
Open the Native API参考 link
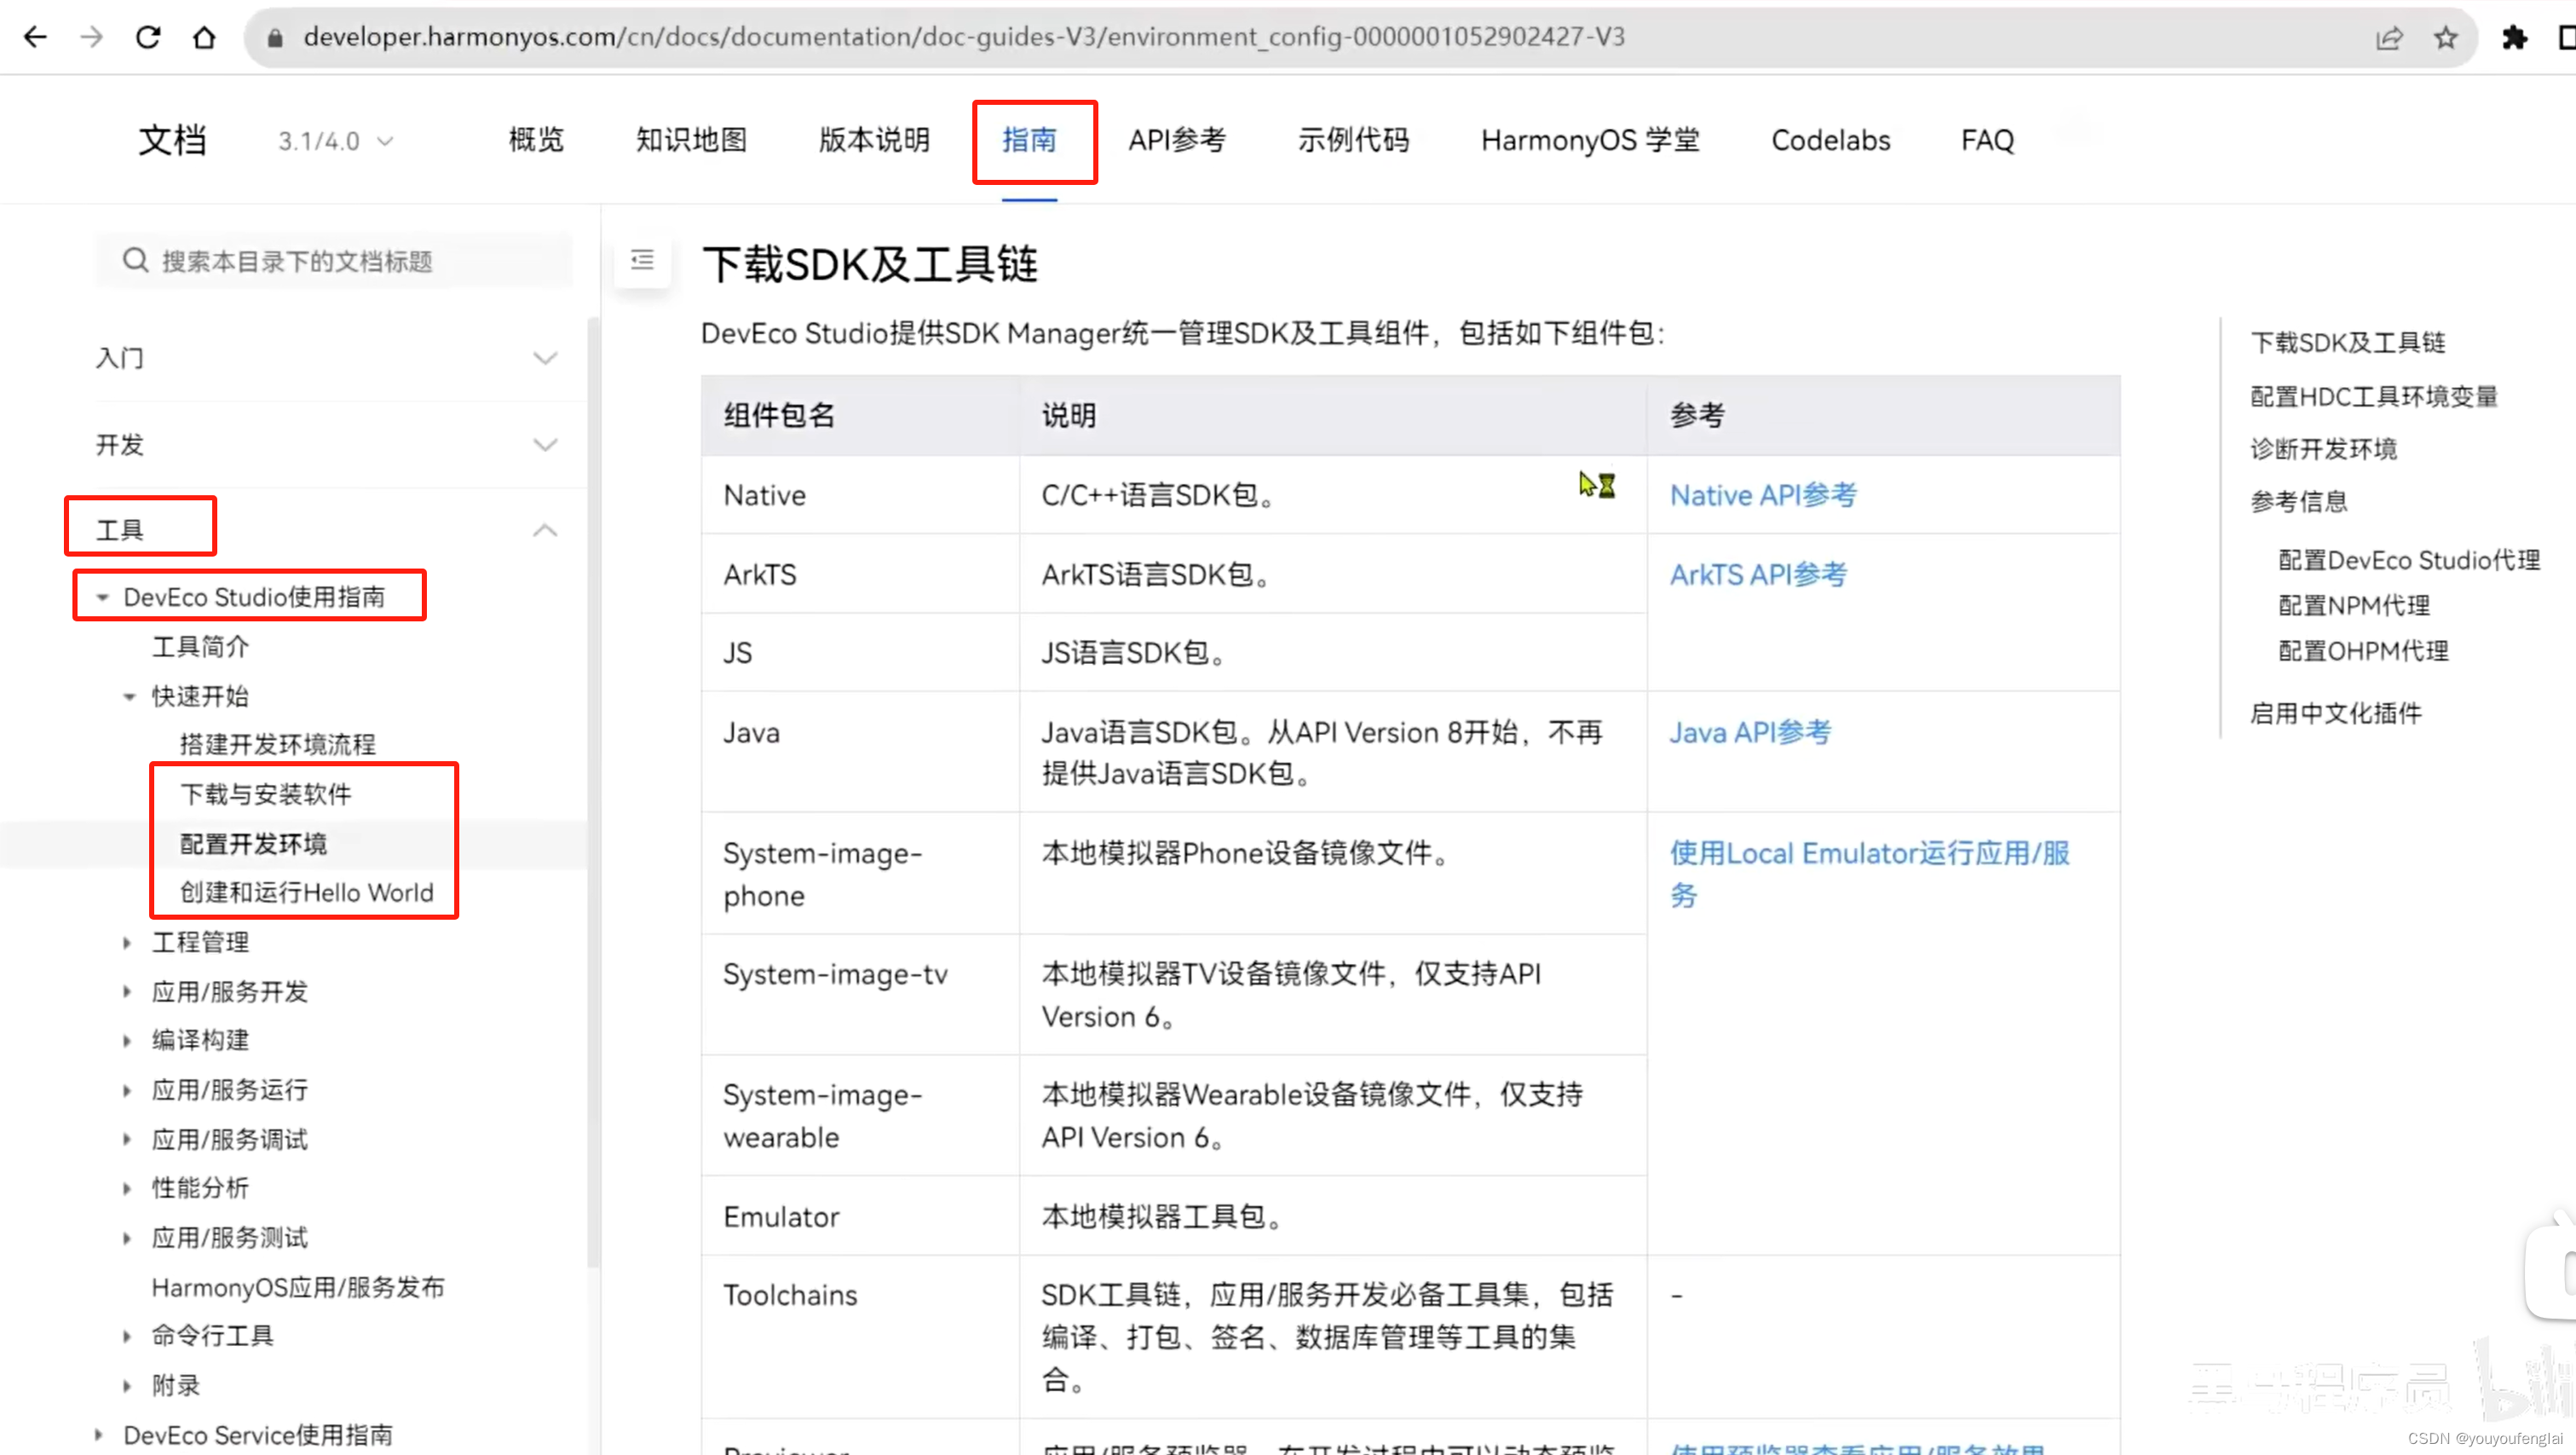coord(1763,494)
